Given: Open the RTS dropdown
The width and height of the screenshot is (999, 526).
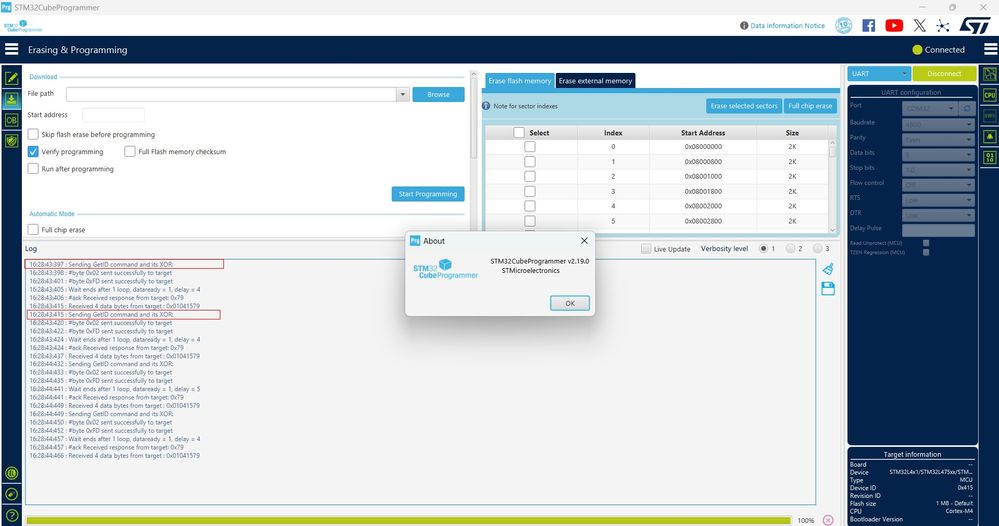Looking at the screenshot, I should tap(938, 199).
